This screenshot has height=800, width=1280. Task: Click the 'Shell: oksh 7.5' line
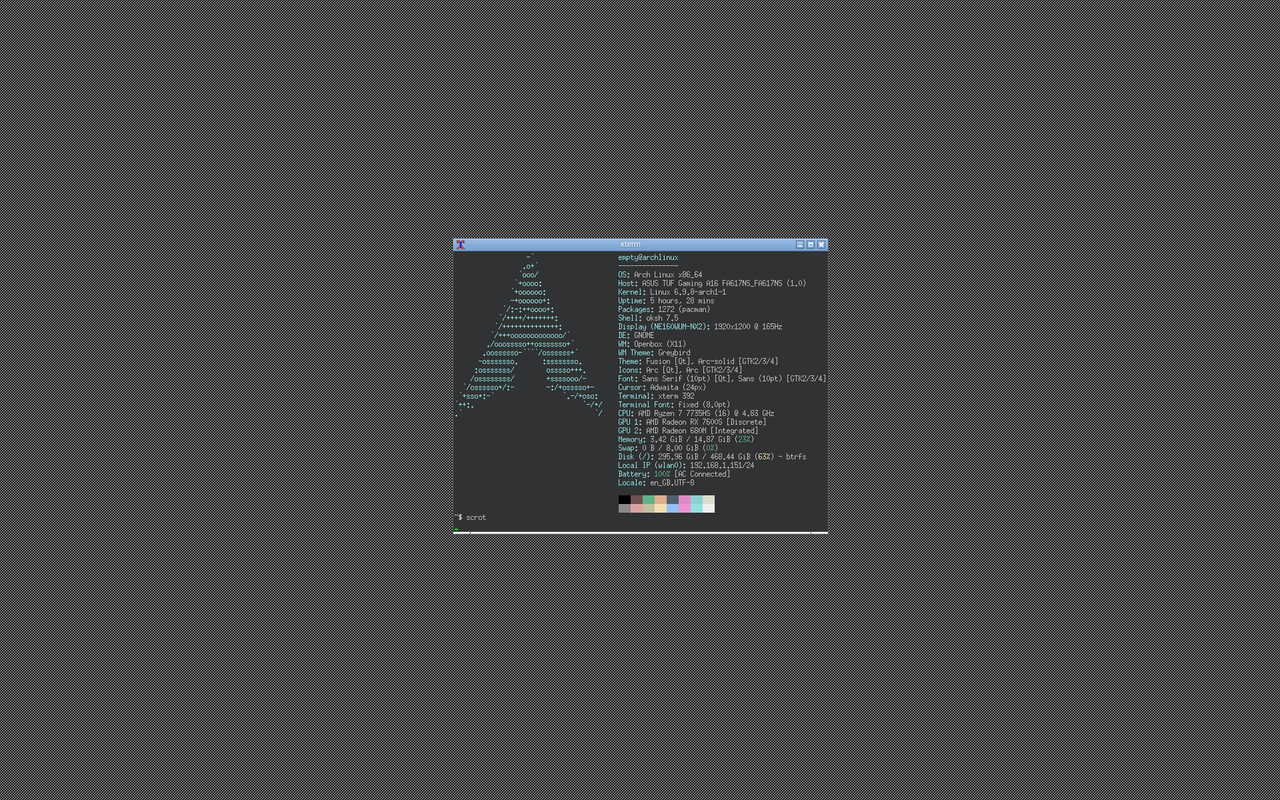[x=648, y=318]
